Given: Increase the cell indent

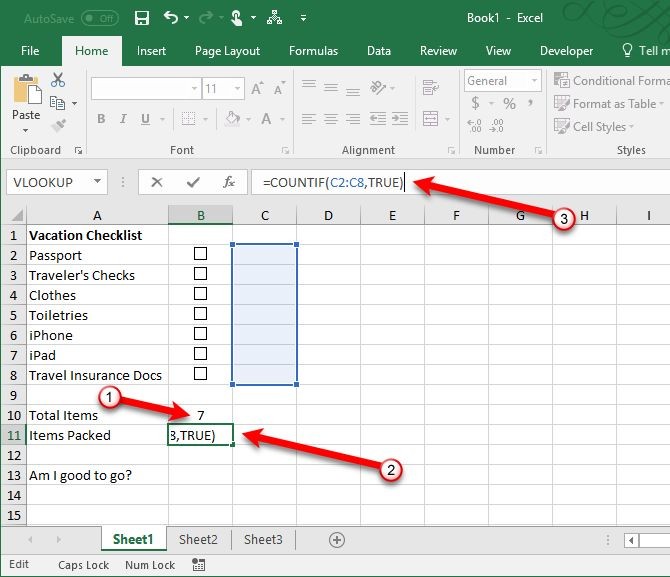Looking at the screenshot, I should 400,118.
